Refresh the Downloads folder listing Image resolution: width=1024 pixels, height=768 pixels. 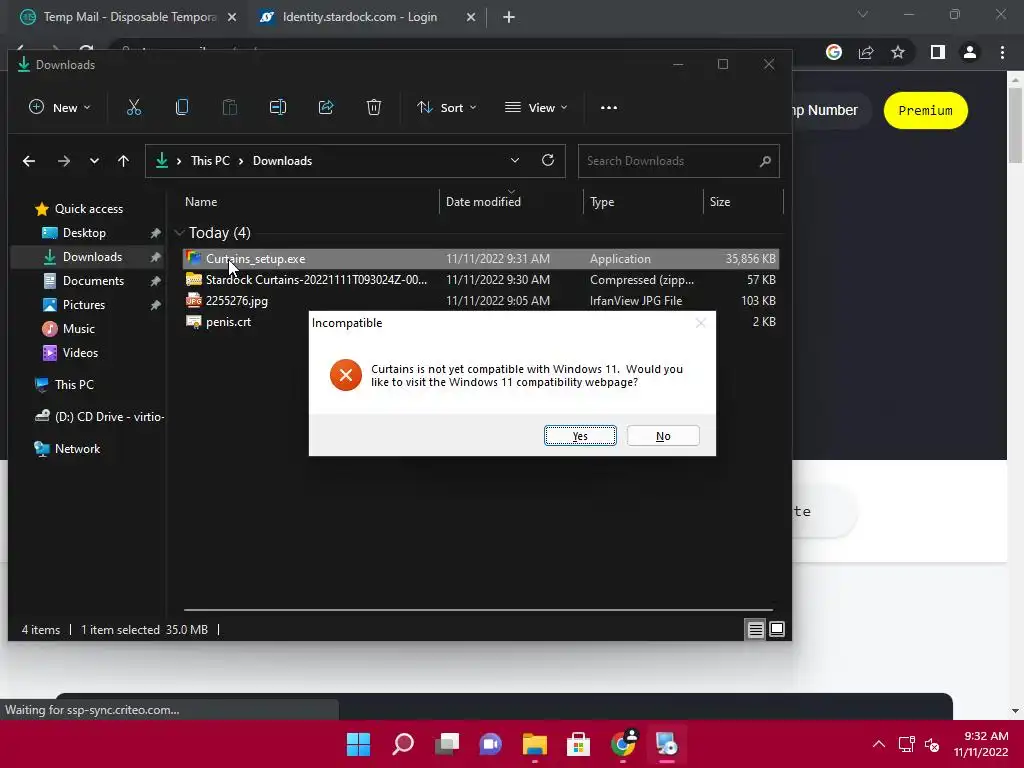coord(548,161)
